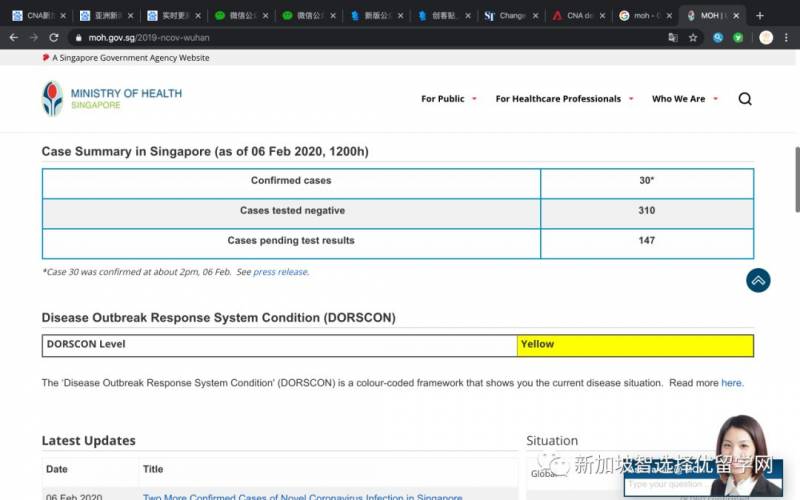Expand the For Healthcare Professionals menu
Image resolution: width=800 pixels, height=500 pixels.
[x=565, y=99]
